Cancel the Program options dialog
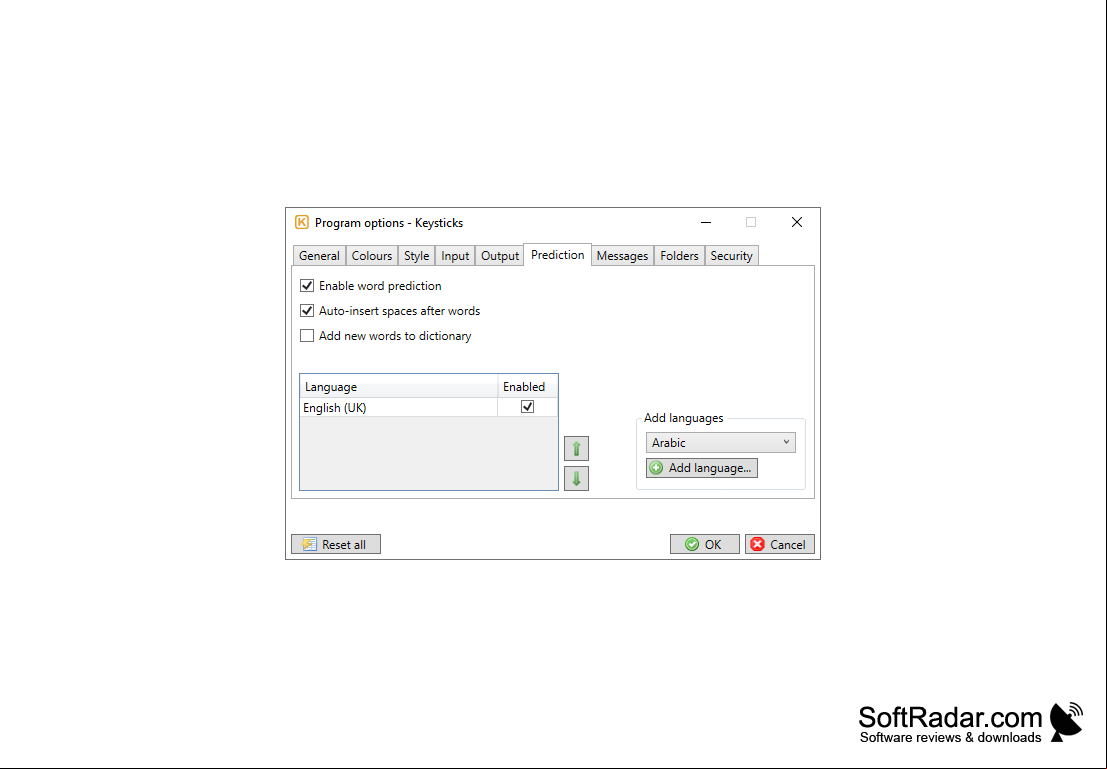 tap(779, 544)
